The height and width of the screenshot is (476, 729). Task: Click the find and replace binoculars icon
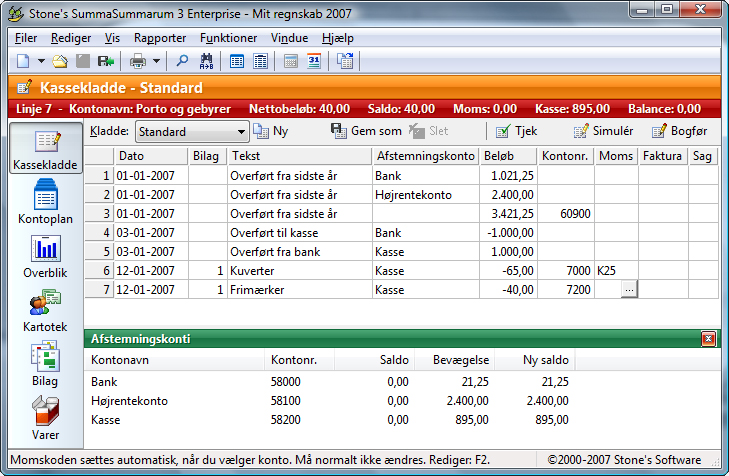tap(206, 61)
